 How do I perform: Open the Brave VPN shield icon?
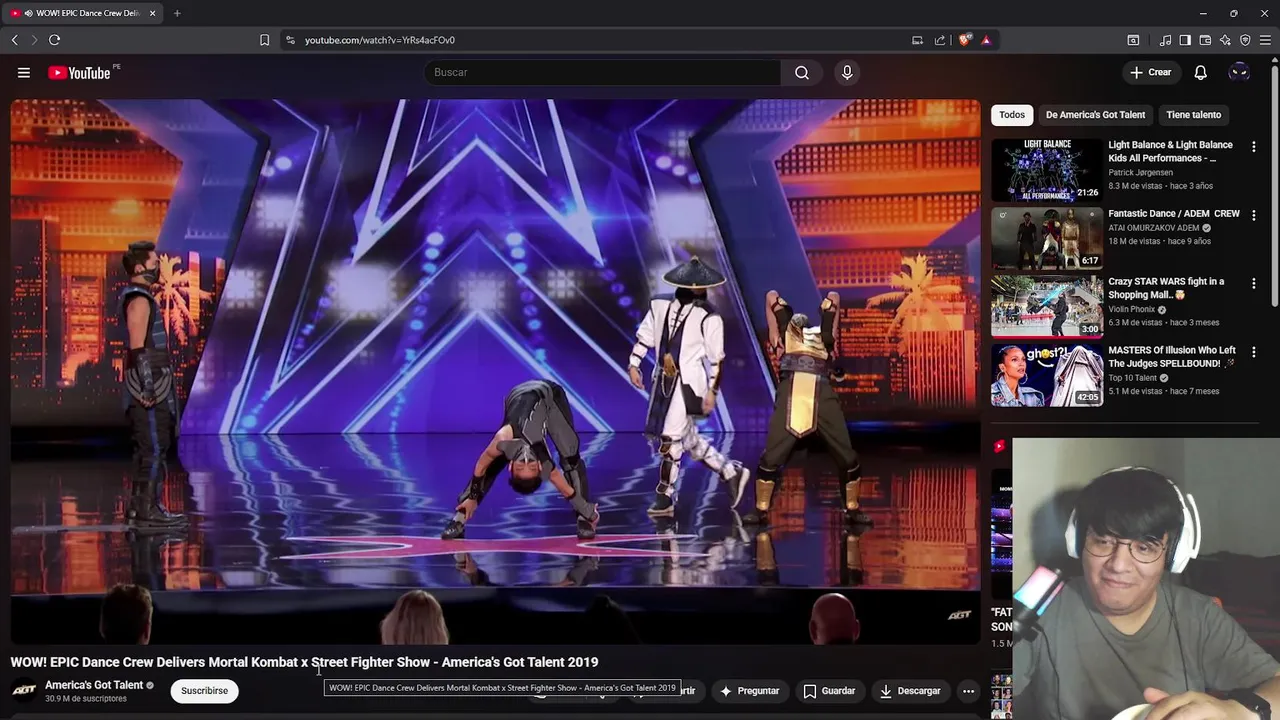[x=1245, y=40]
